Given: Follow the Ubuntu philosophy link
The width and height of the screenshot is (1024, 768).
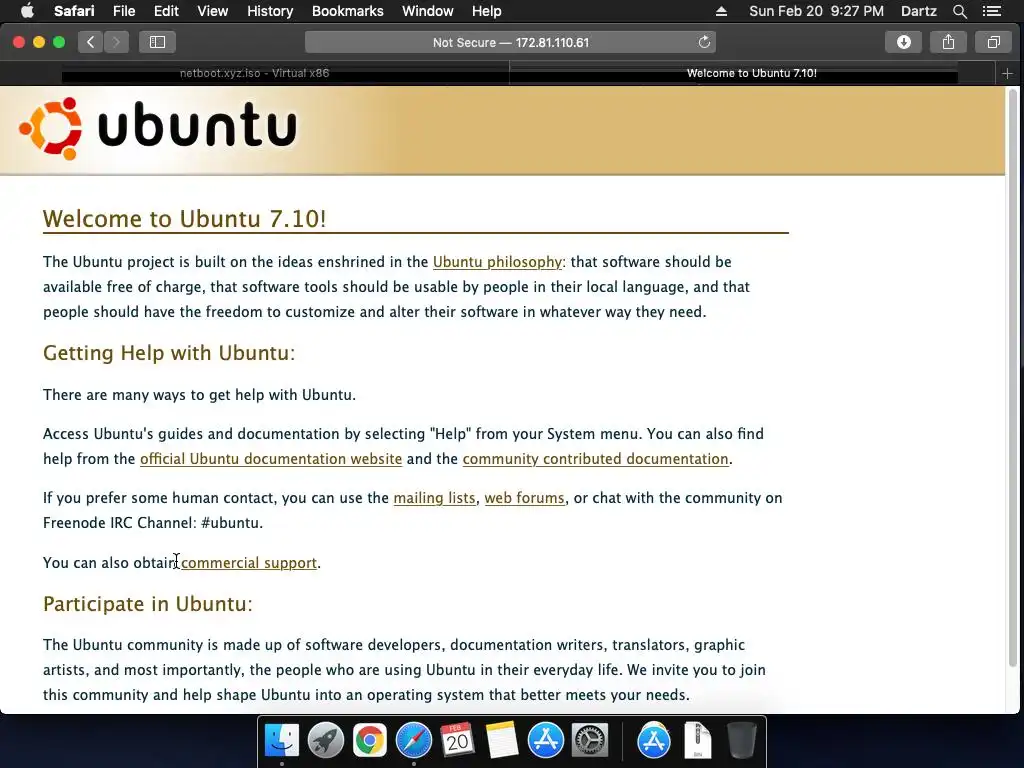Looking at the screenshot, I should pos(497,262).
